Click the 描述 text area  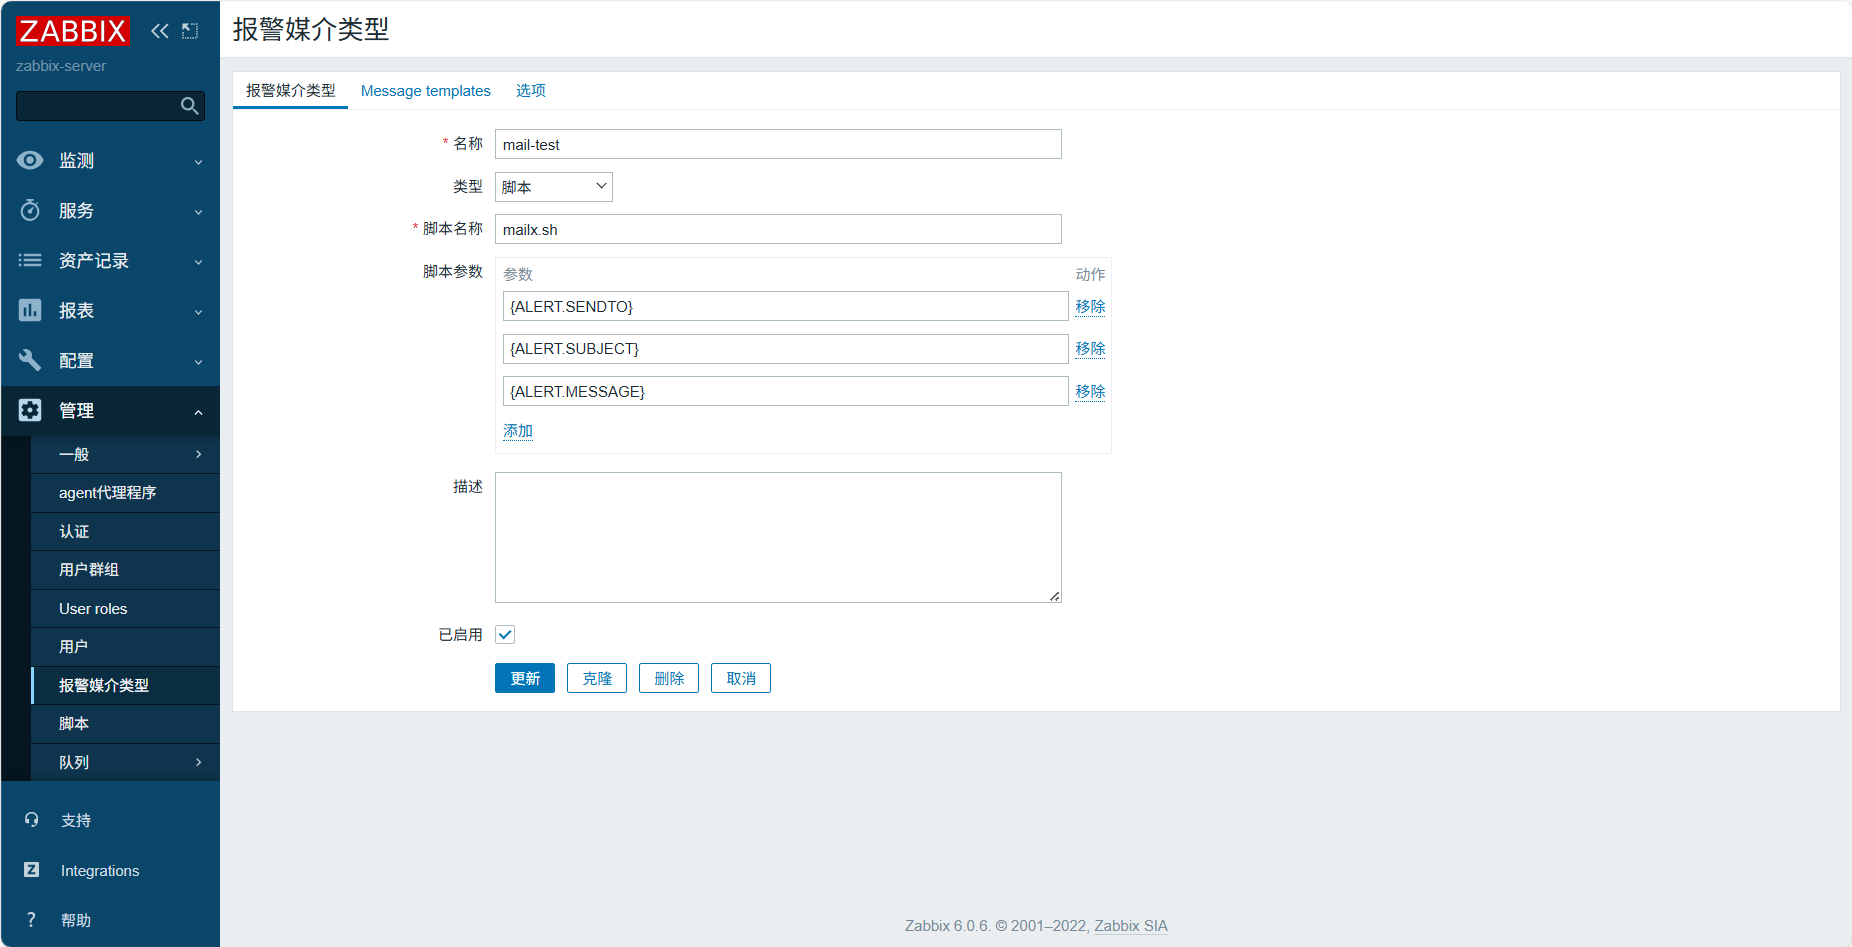[778, 537]
